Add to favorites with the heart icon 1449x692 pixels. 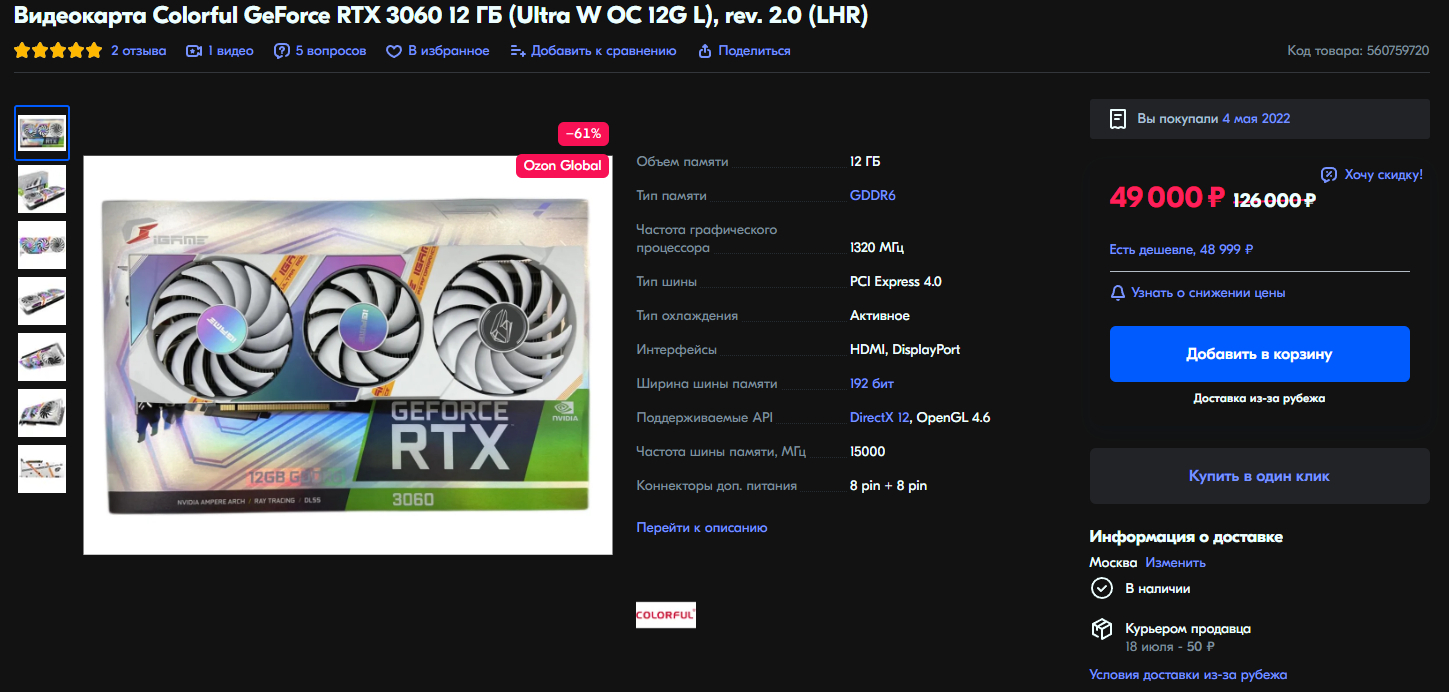click(x=394, y=51)
